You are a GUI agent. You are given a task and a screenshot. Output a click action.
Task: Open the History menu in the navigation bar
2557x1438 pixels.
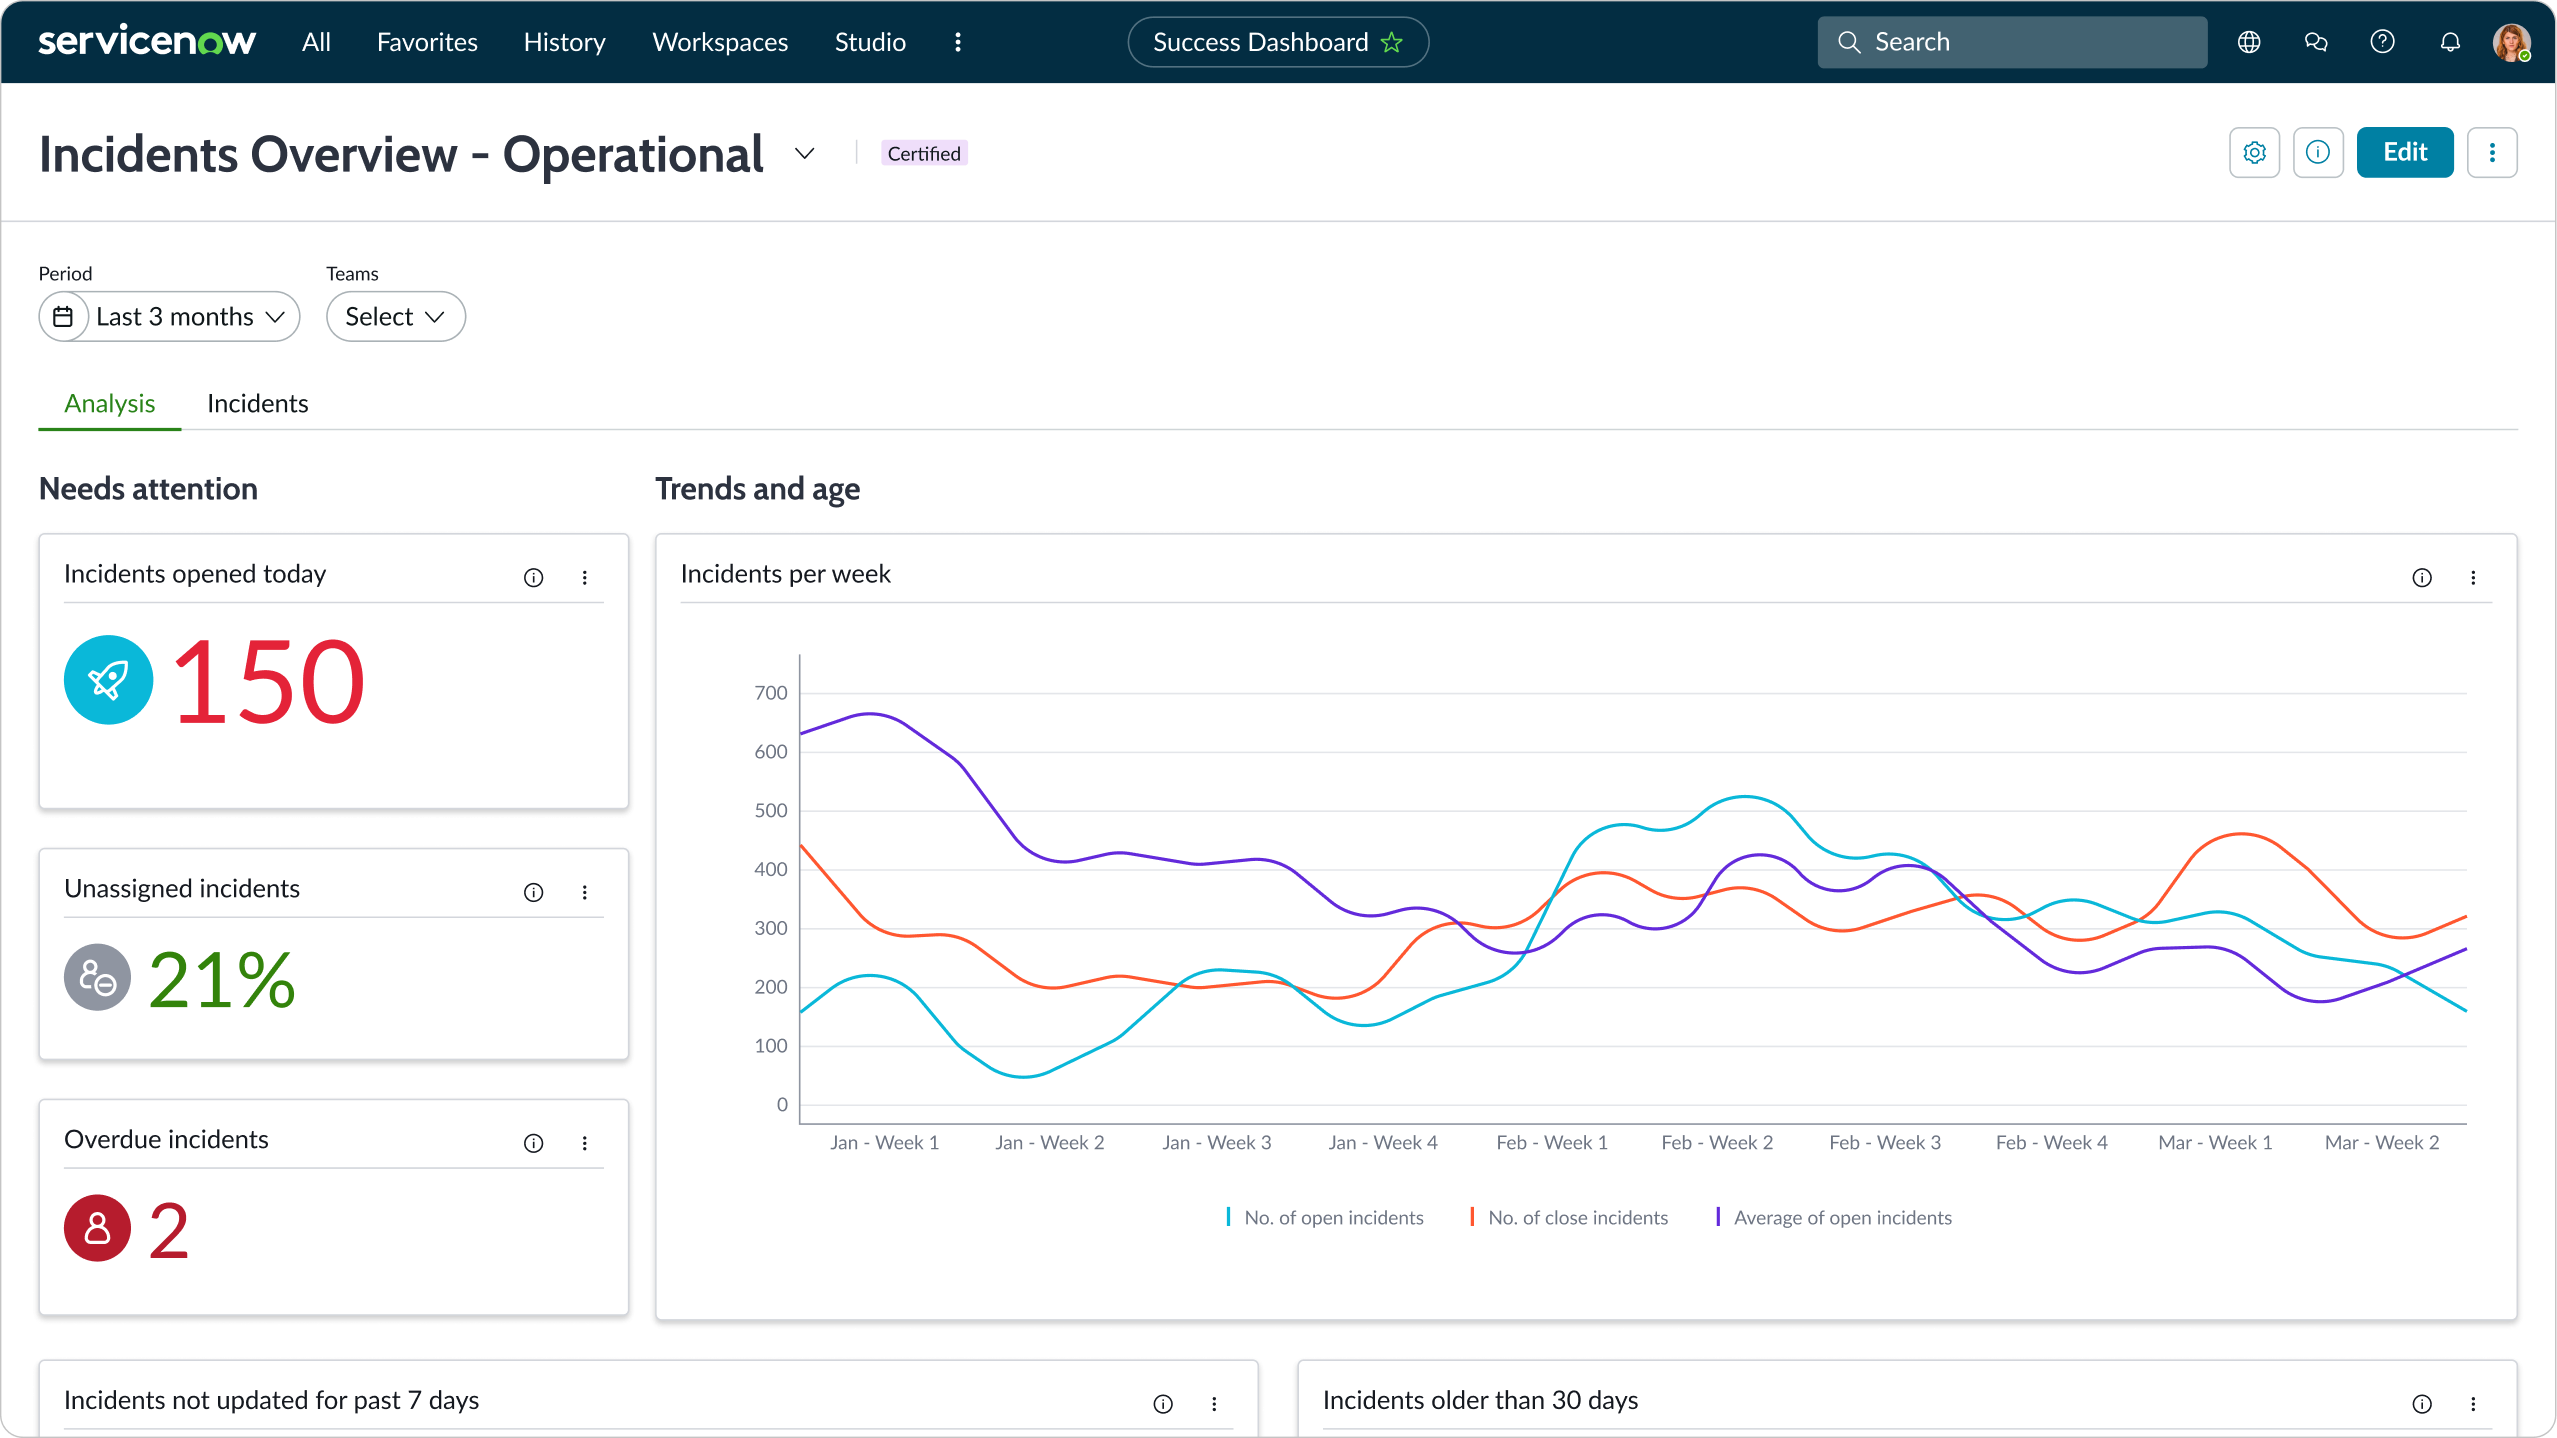coord(564,41)
